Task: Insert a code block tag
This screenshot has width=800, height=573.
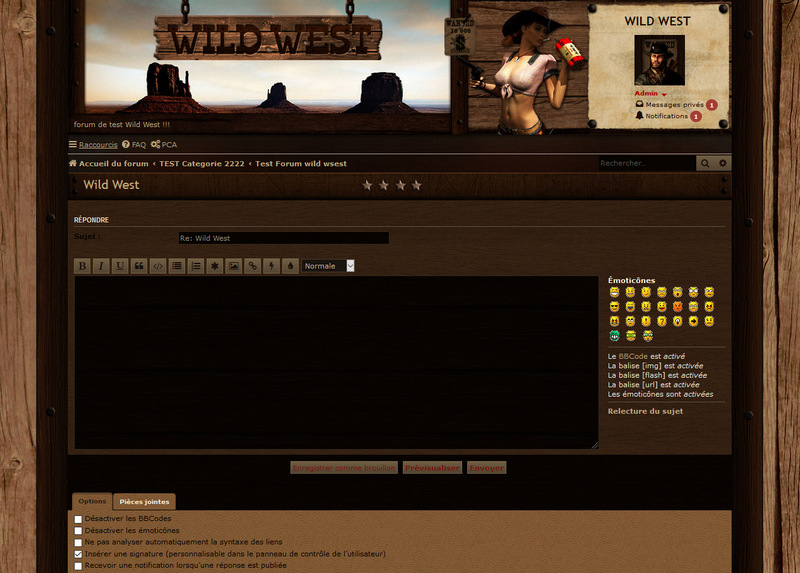Action: 157,266
